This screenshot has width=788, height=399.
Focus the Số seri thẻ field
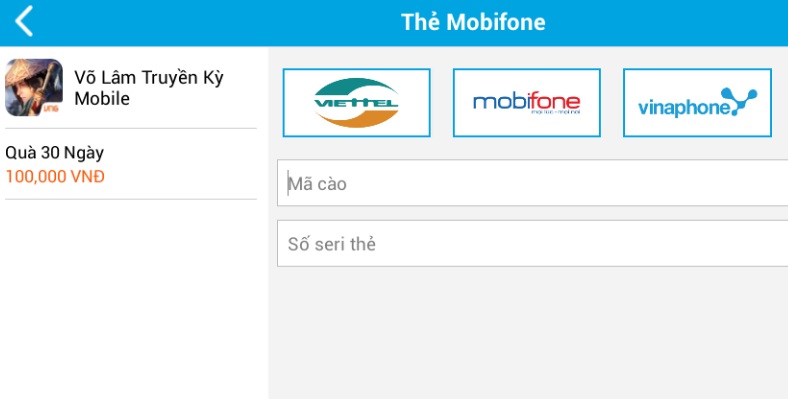pos(533,243)
